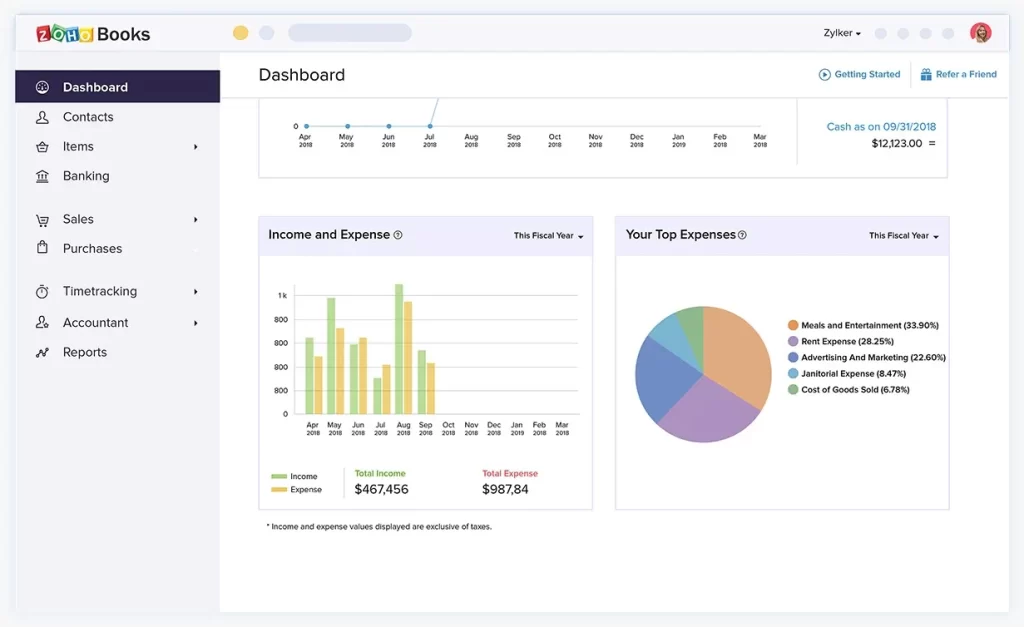
Task: Open Income and Expense fiscal year dropdown
Action: [x=548, y=236]
